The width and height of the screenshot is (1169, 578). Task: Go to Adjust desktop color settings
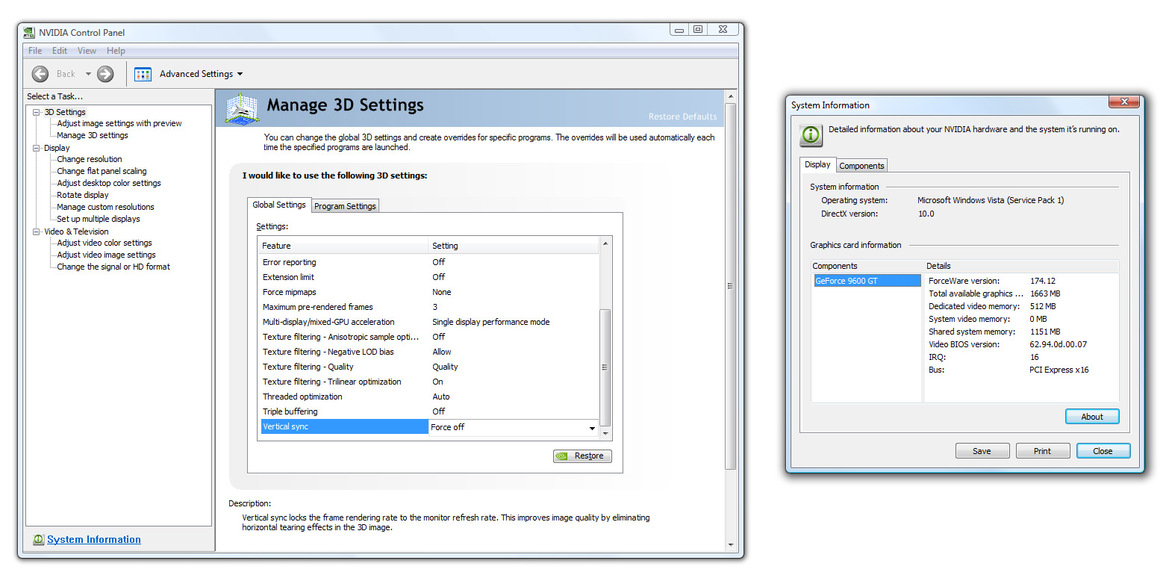click(x=109, y=183)
